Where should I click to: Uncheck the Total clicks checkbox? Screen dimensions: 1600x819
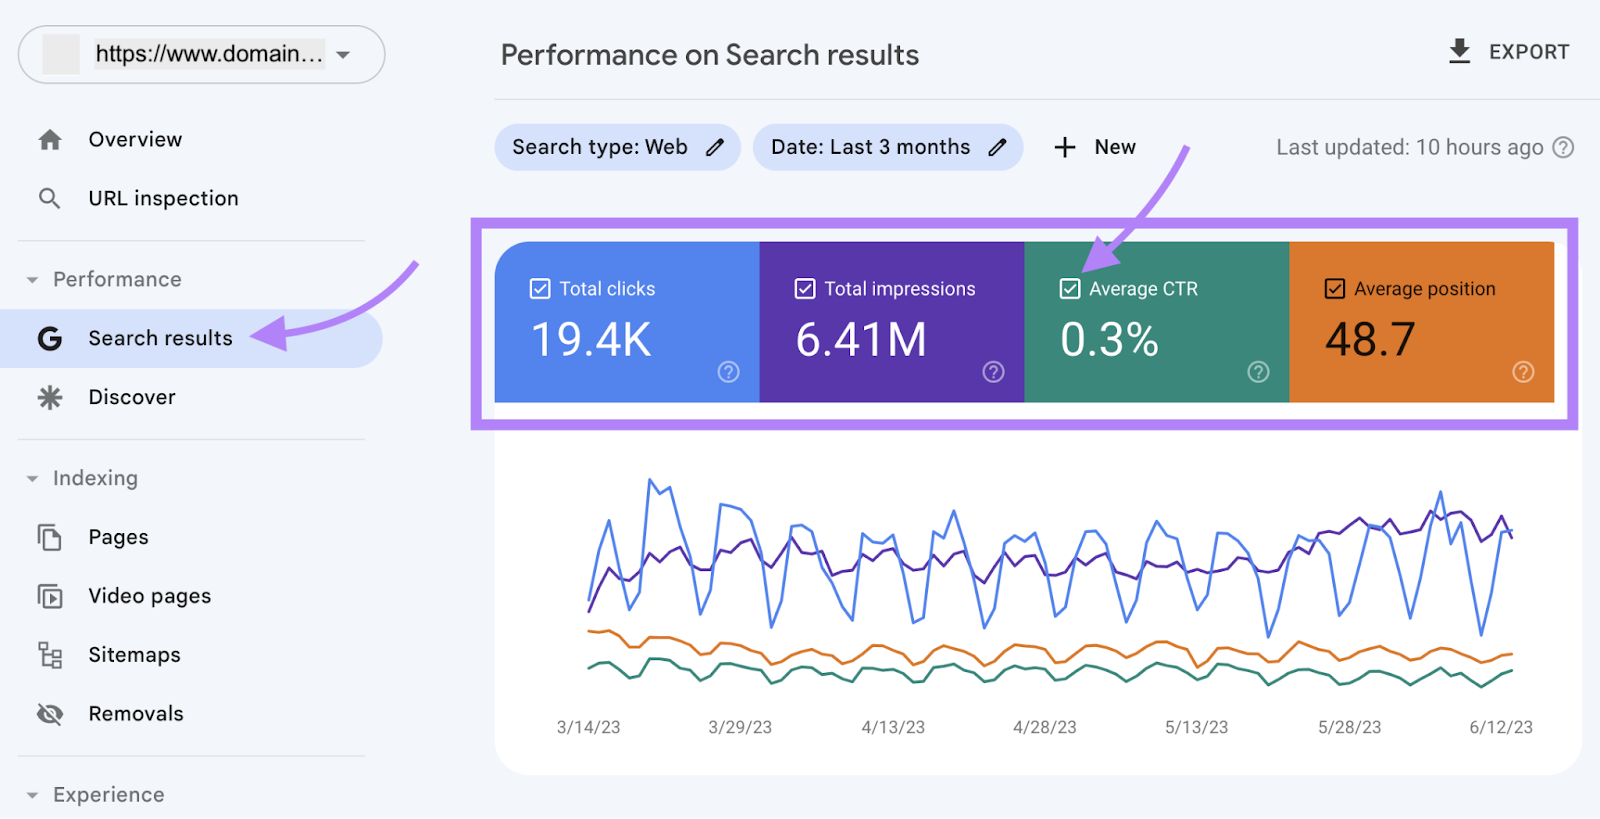540,289
